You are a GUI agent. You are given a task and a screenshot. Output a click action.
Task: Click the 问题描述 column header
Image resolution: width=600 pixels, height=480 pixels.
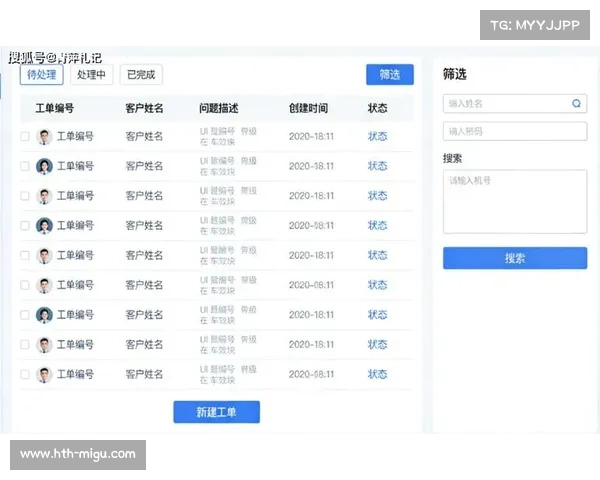218,108
